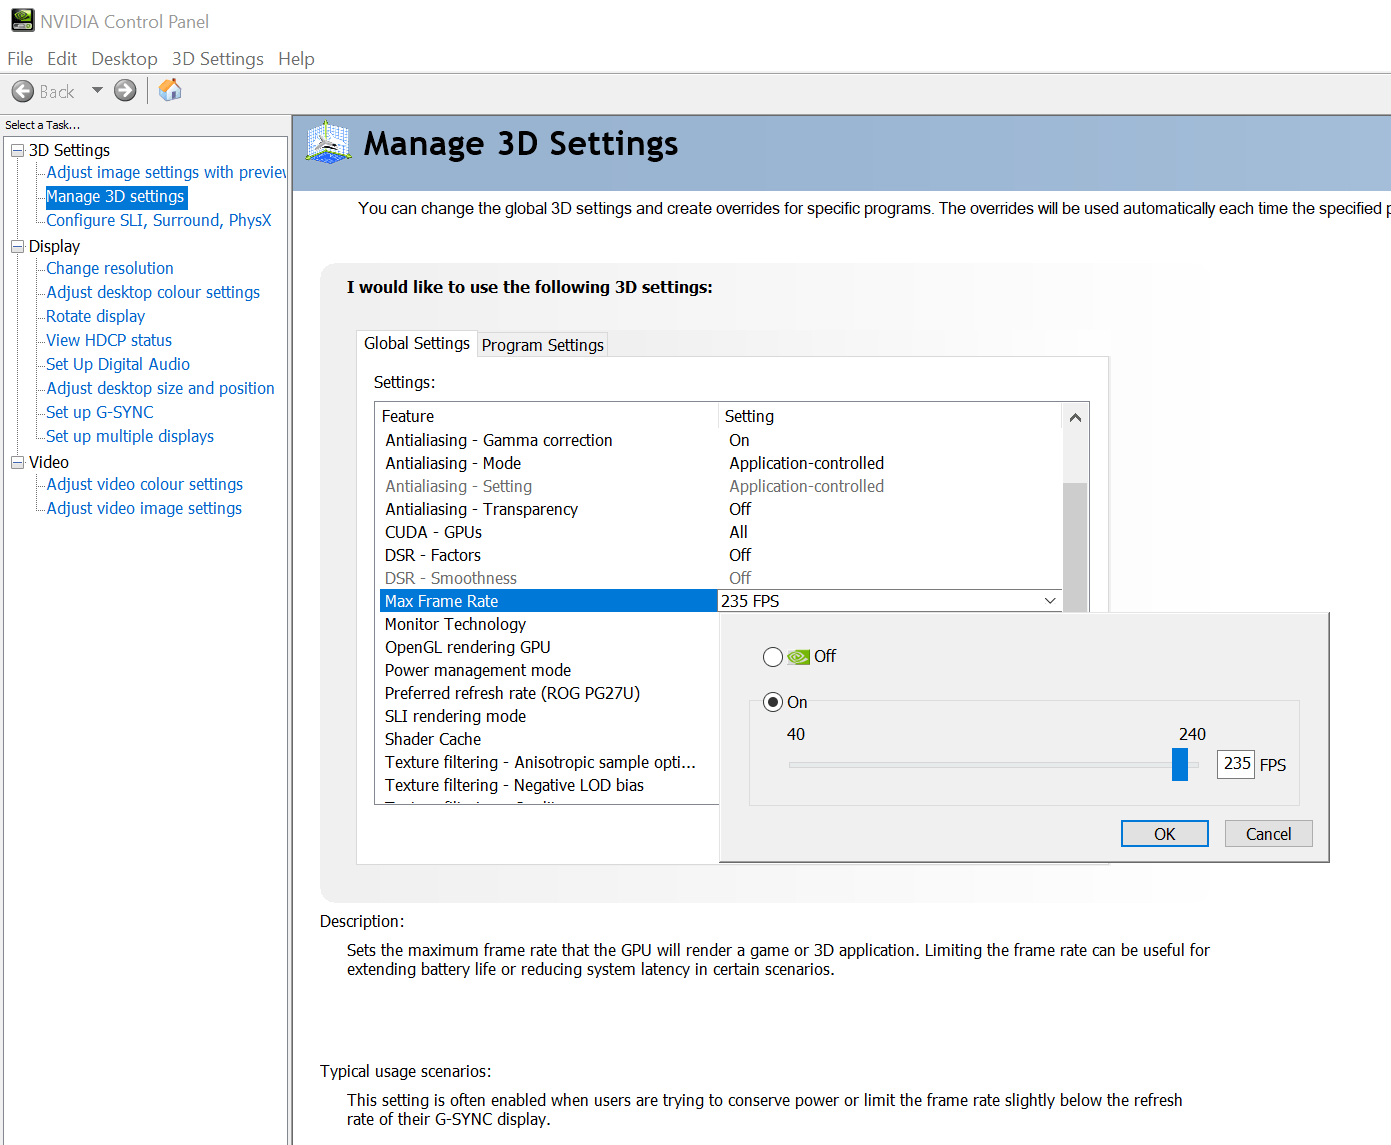Viewport: 1391px width, 1145px height.
Task: Open the Max Frame Rate value dropdown
Action: (x=1050, y=601)
